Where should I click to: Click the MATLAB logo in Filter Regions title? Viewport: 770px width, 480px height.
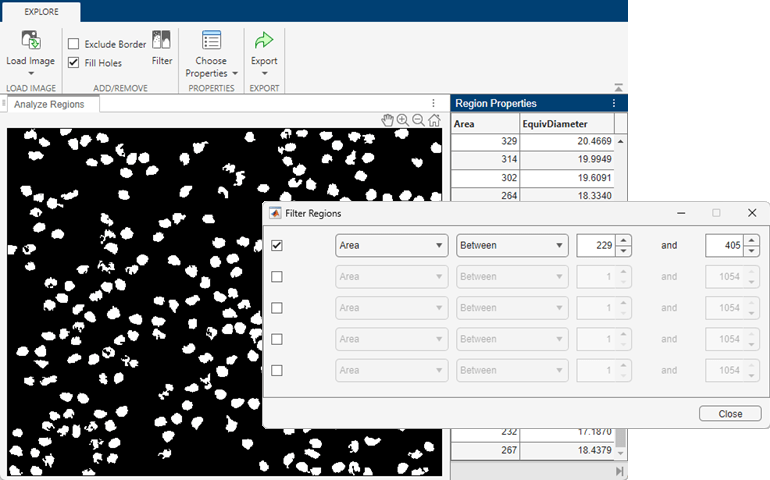[275, 213]
